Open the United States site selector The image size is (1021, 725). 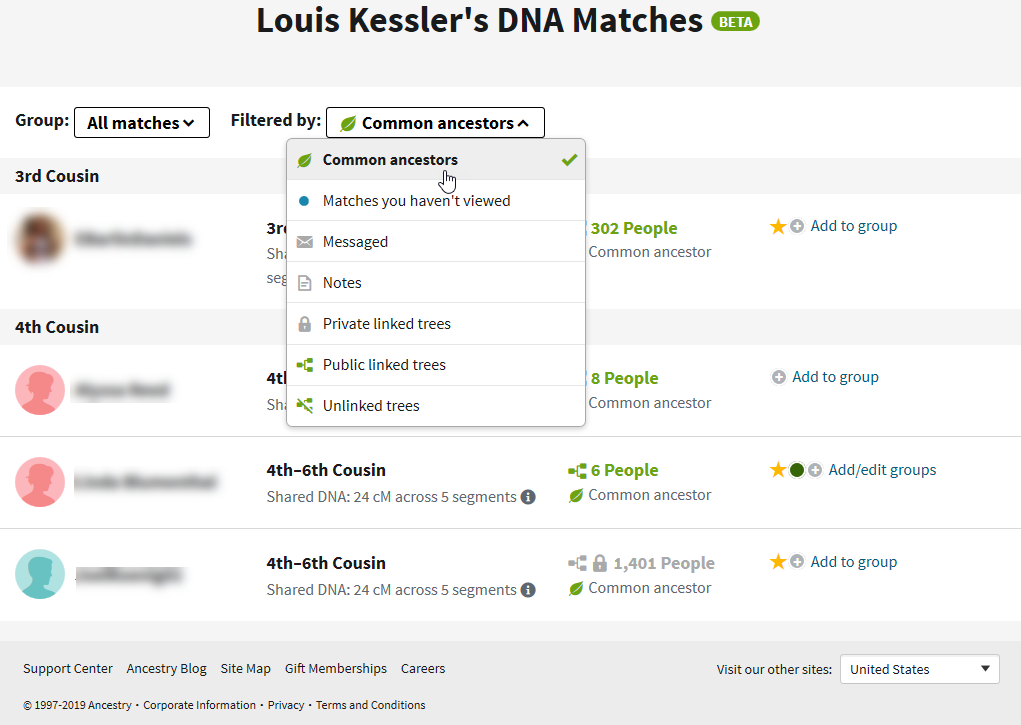click(x=919, y=669)
